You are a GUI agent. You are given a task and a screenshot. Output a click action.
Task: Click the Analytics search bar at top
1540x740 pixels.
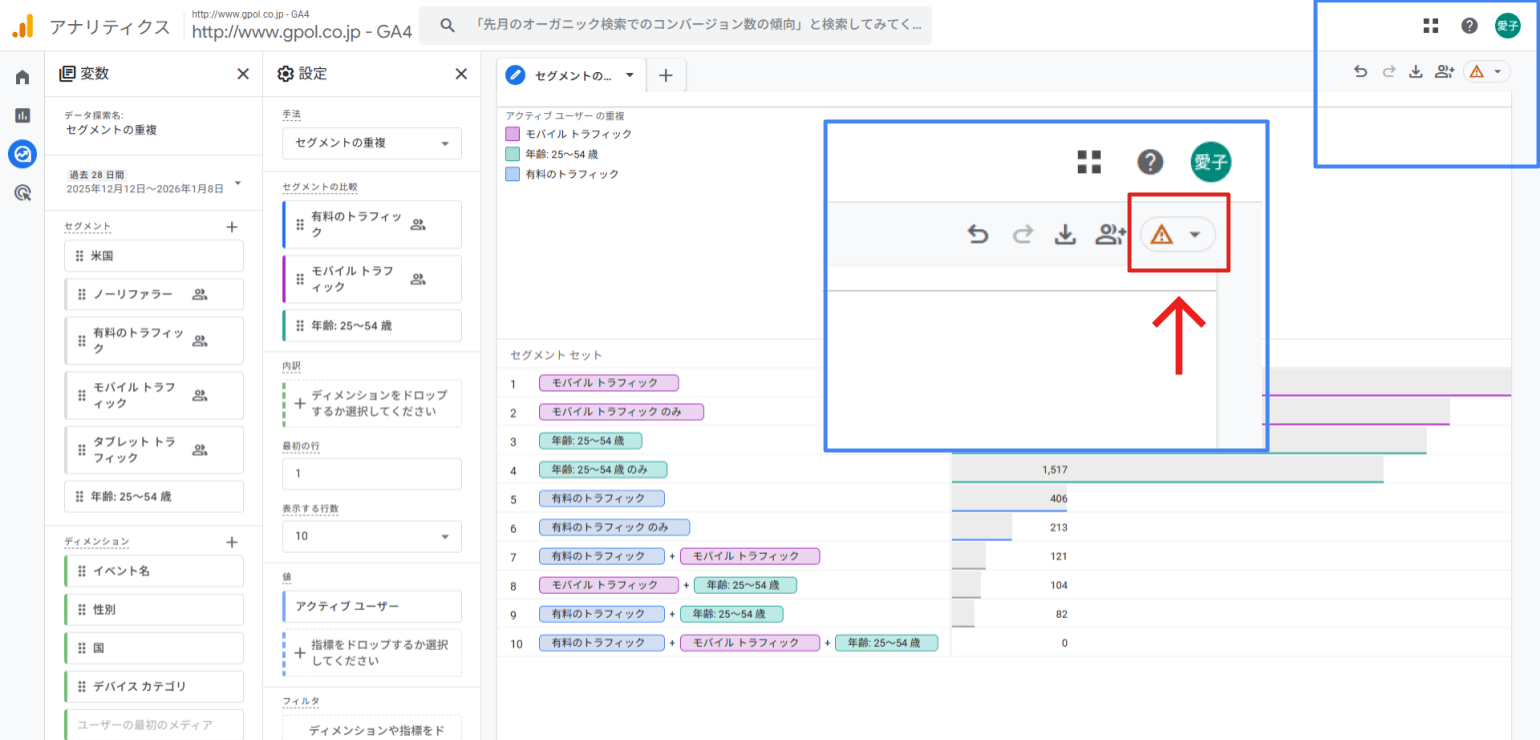690,25
